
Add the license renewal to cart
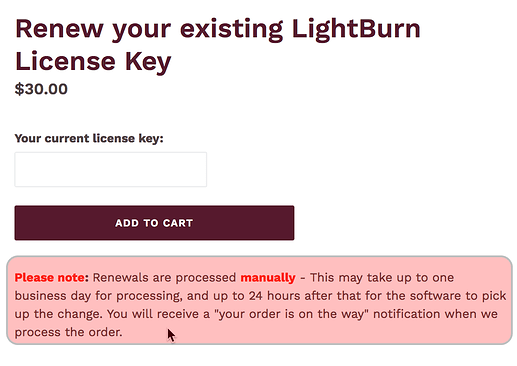pos(154,223)
